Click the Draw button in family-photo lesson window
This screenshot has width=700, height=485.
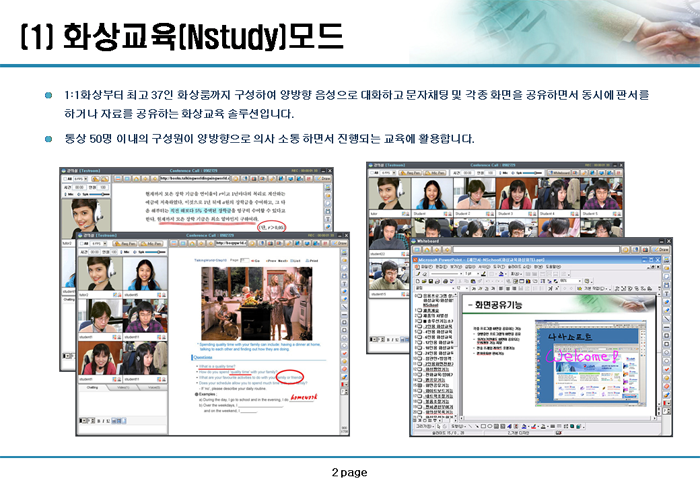click(x=340, y=243)
